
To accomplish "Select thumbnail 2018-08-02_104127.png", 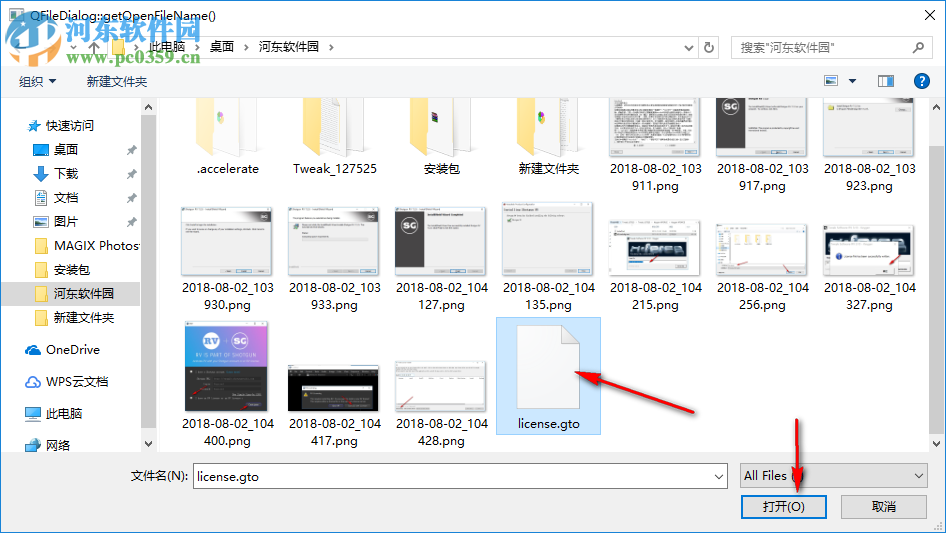I will point(442,241).
